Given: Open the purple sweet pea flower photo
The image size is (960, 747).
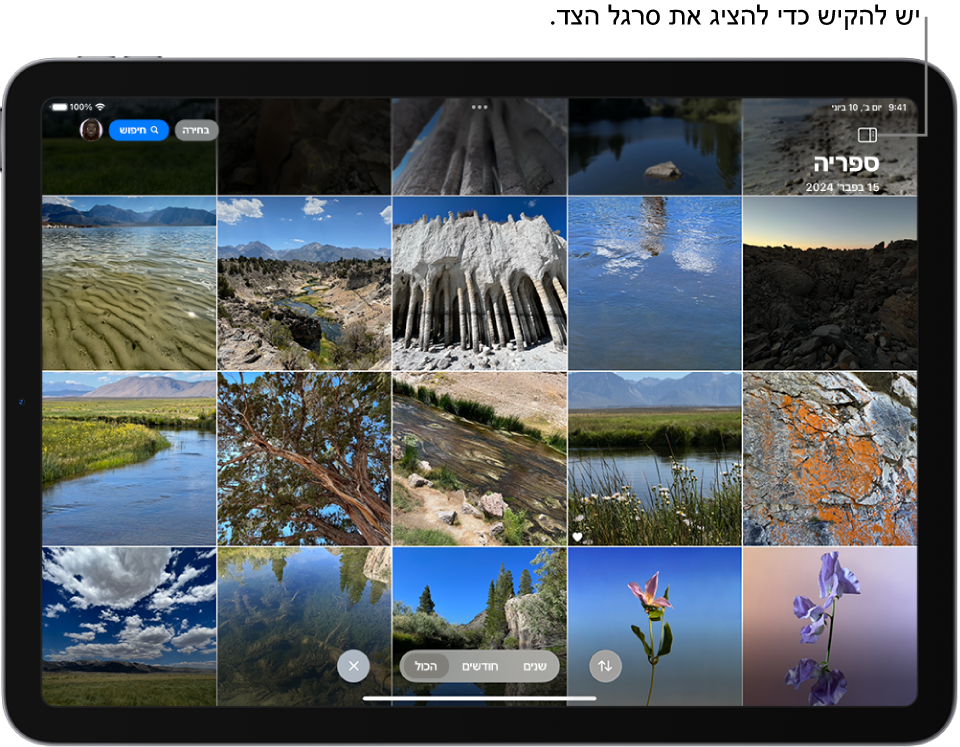Looking at the screenshot, I should point(830,626).
